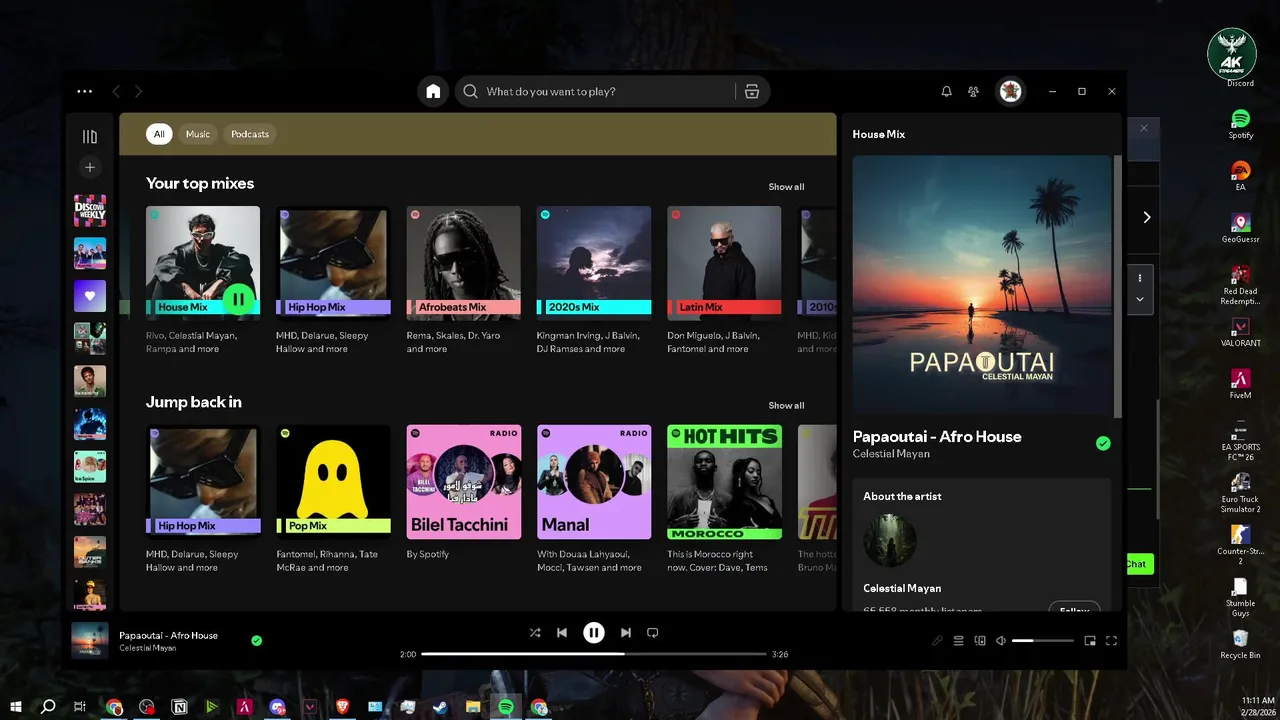
Task: Skip to the next track
Action: (626, 632)
